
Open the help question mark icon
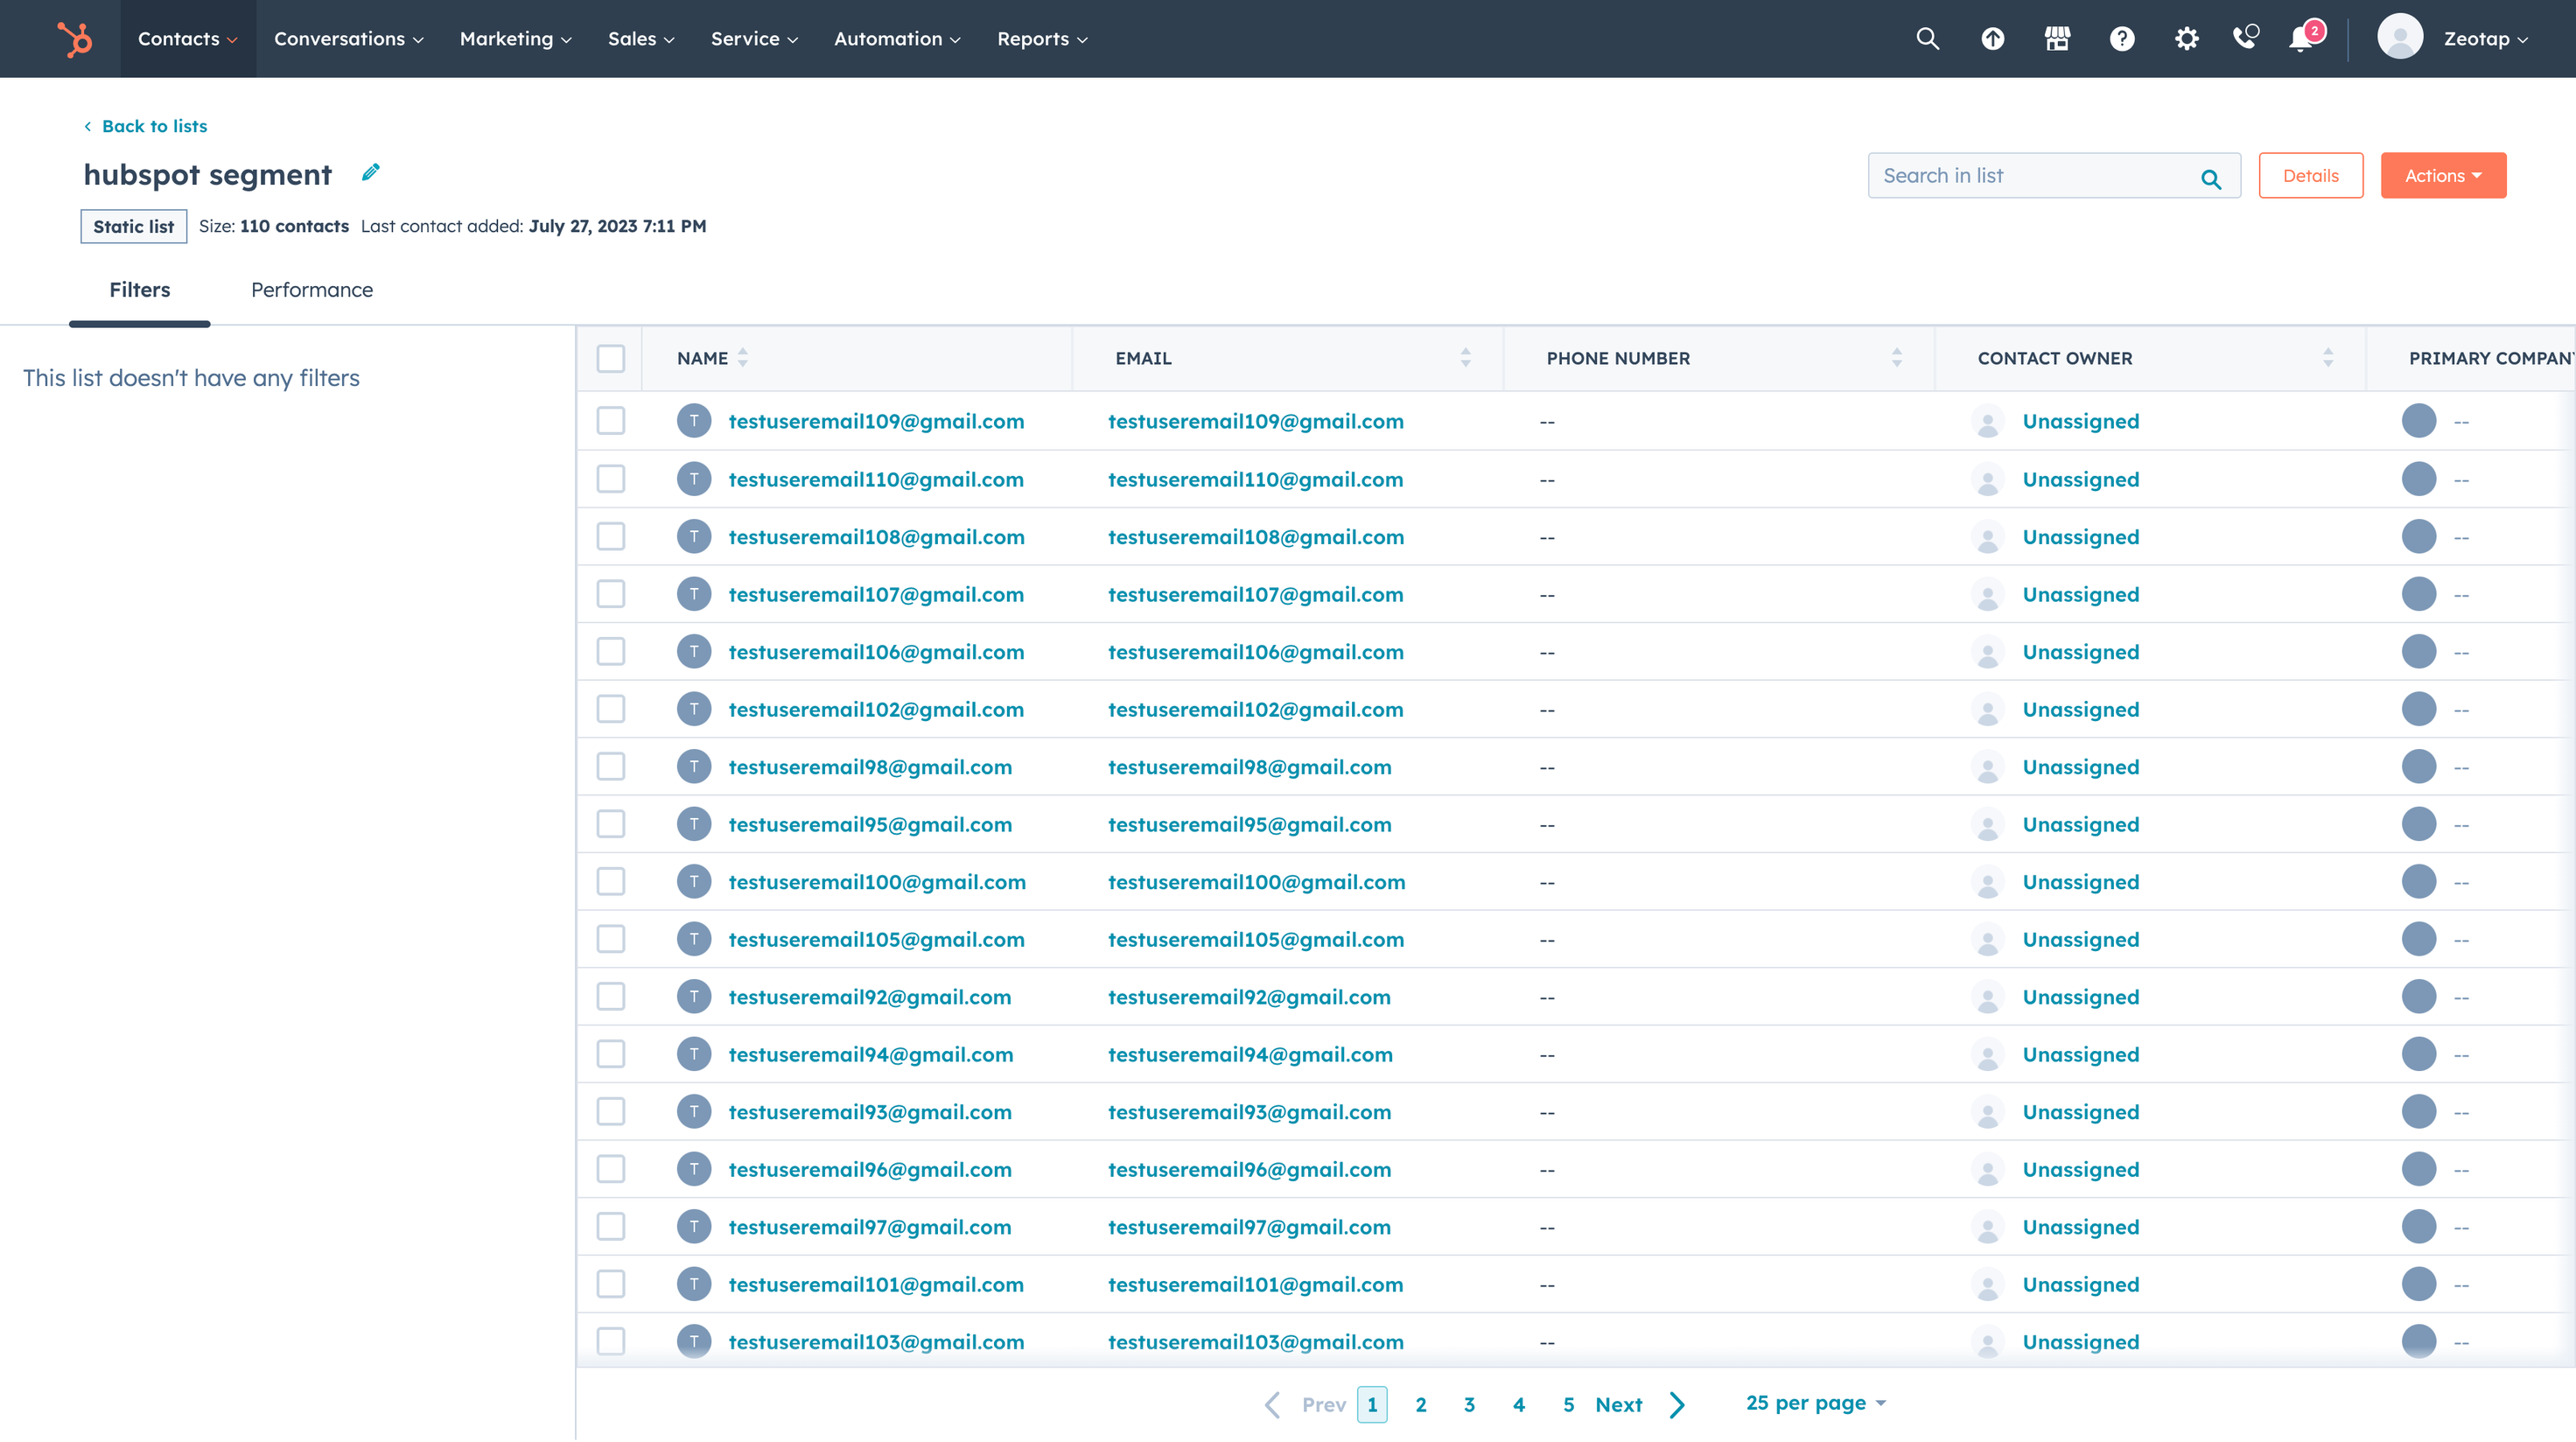2121,39
